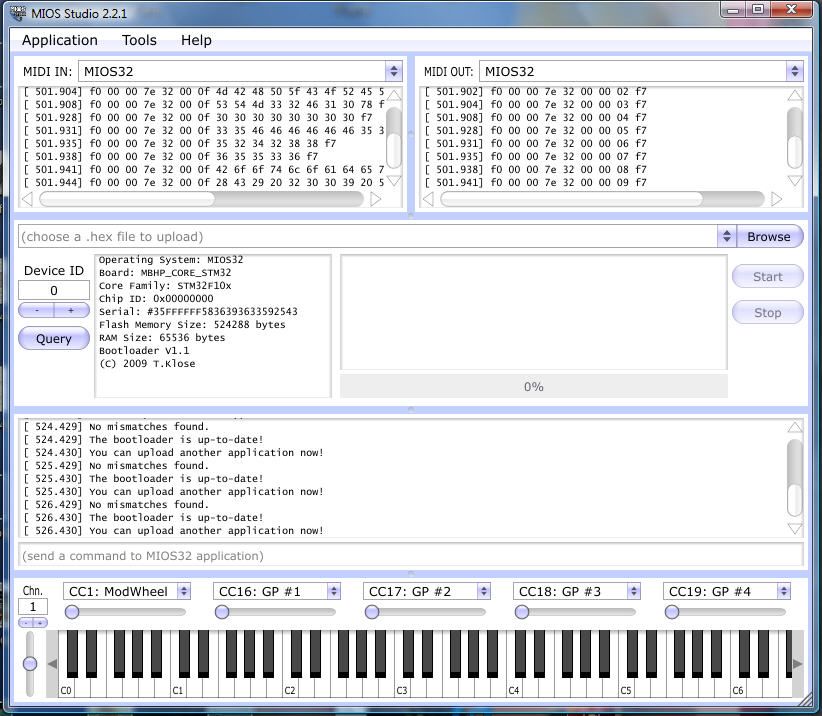Click the CC16: GP #1 slider knob
822x716 pixels.
[222, 612]
